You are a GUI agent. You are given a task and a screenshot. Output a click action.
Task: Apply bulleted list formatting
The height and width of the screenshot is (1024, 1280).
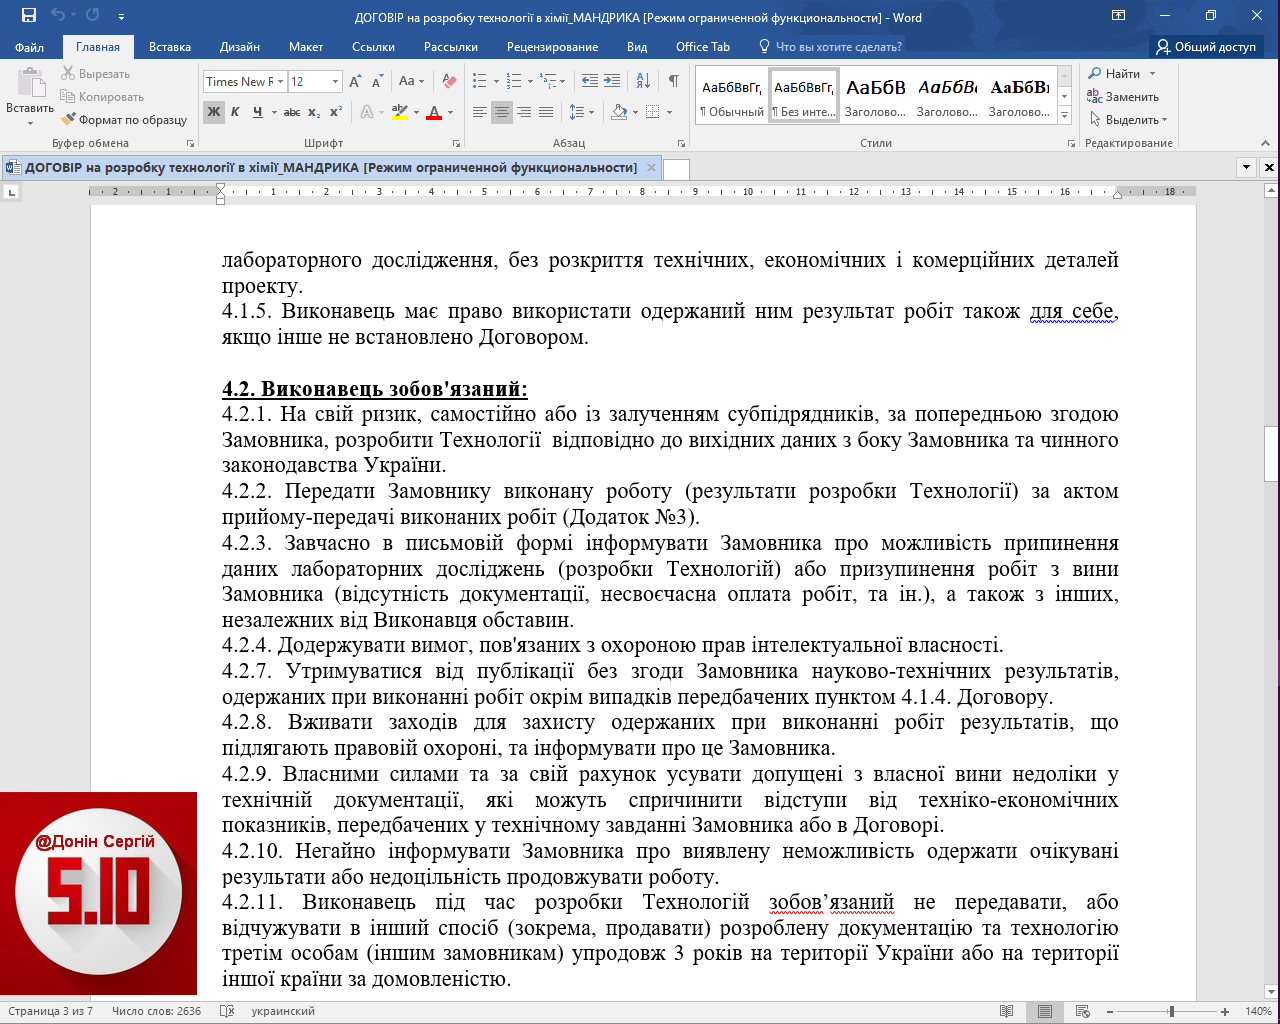click(480, 82)
